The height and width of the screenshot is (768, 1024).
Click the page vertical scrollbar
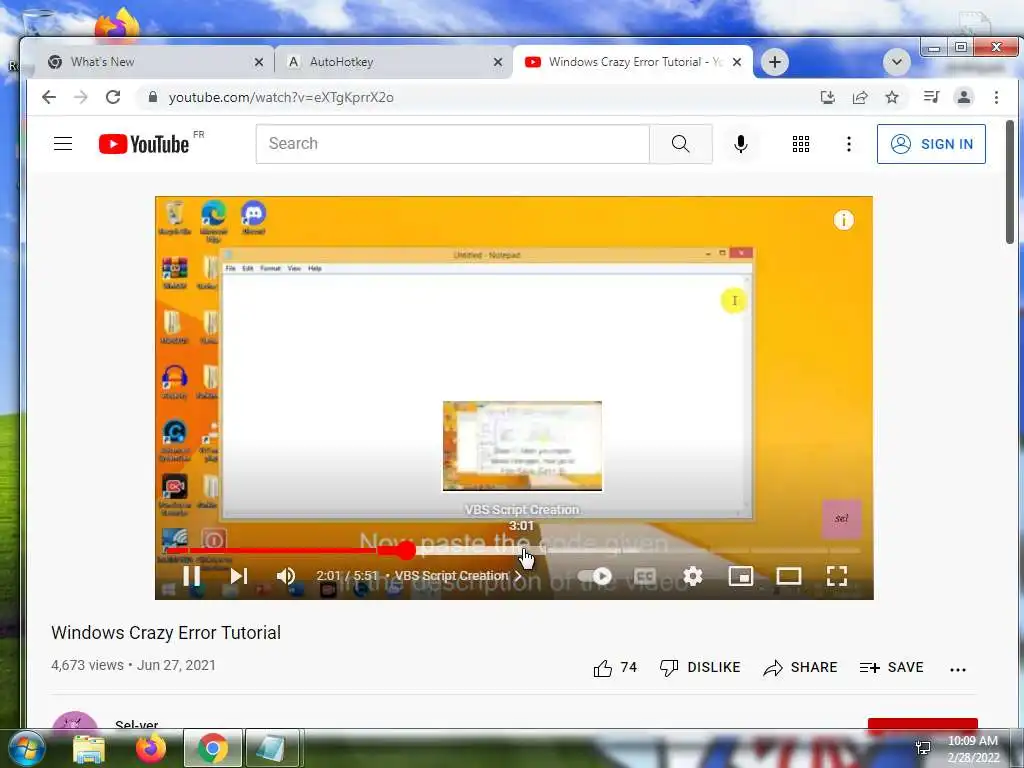click(x=1010, y=182)
